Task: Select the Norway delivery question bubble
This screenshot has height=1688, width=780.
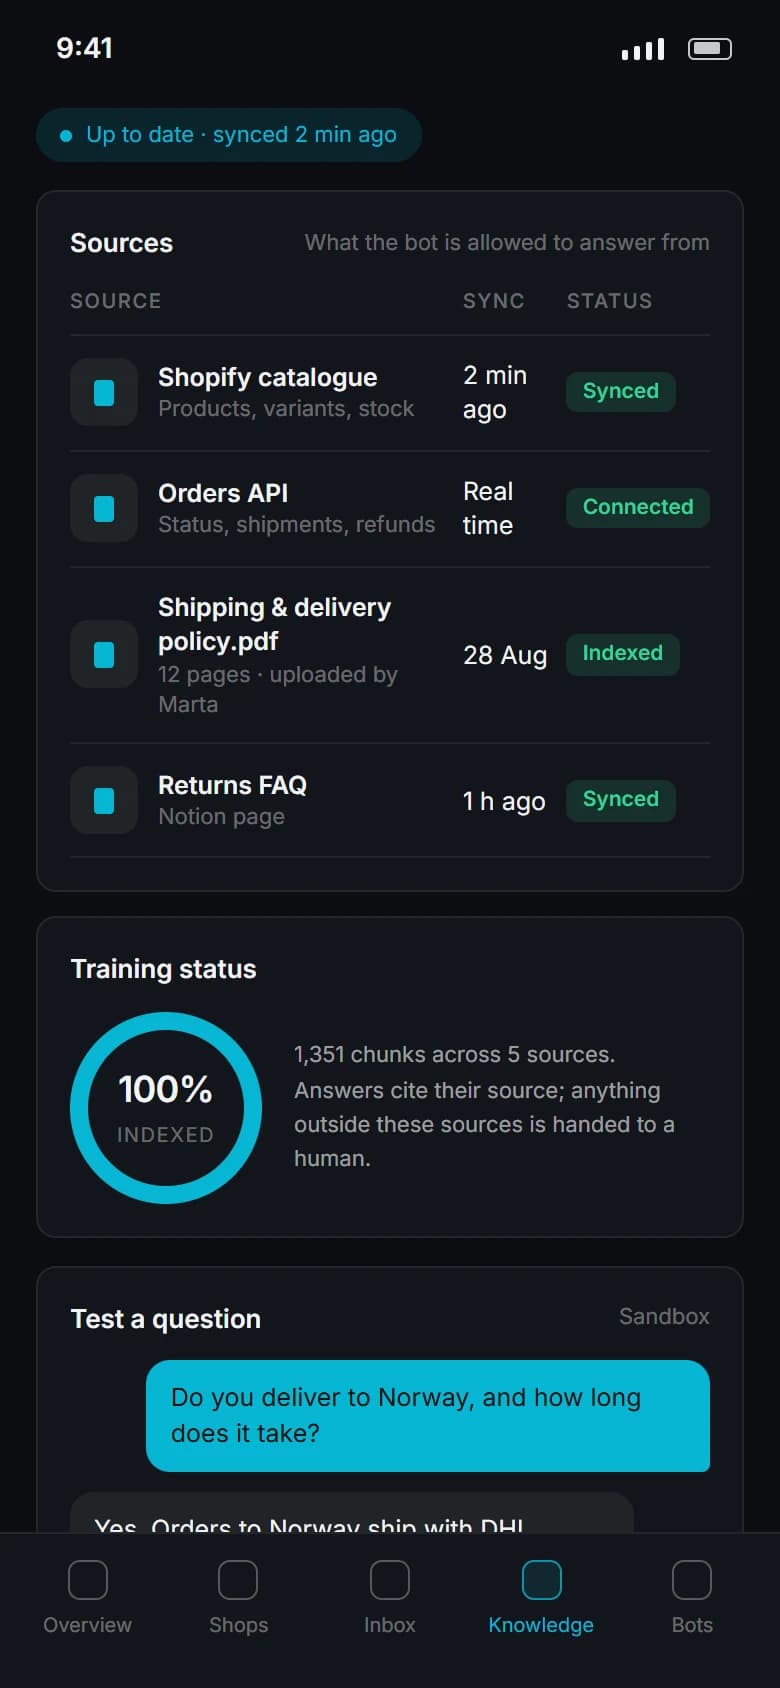Action: coord(428,1415)
